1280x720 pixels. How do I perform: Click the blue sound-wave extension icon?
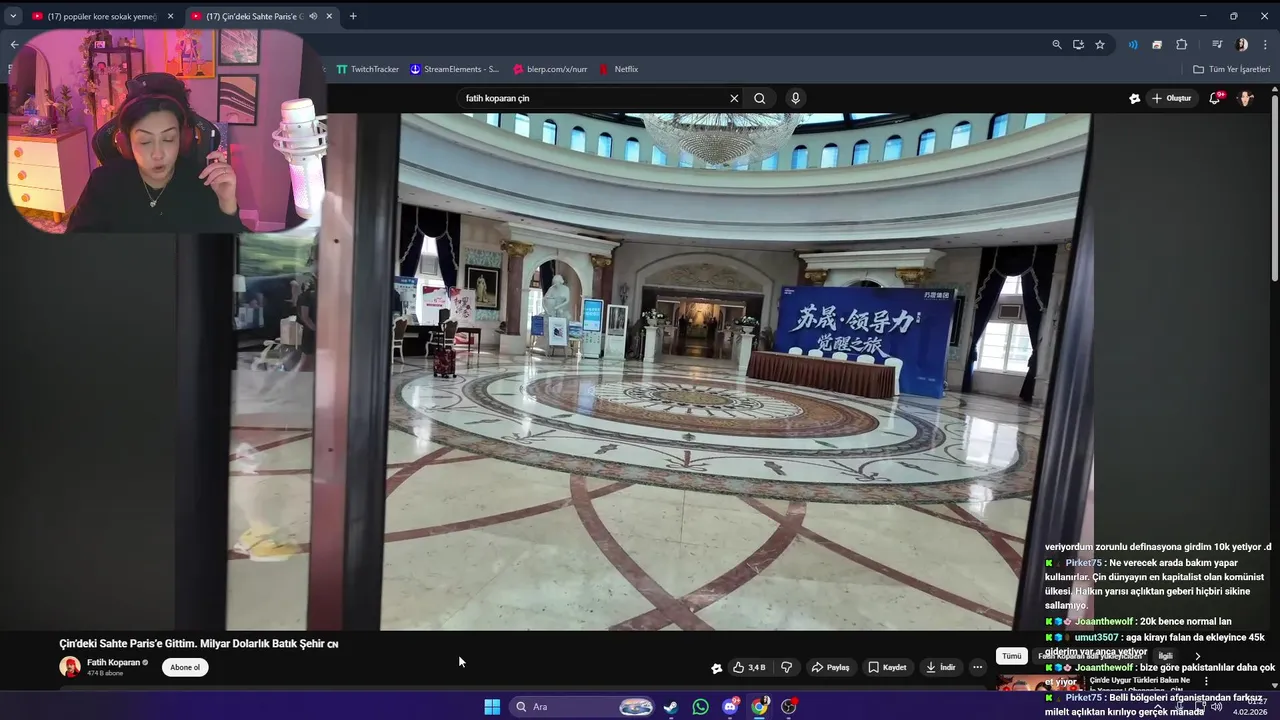pyautogui.click(x=1133, y=44)
